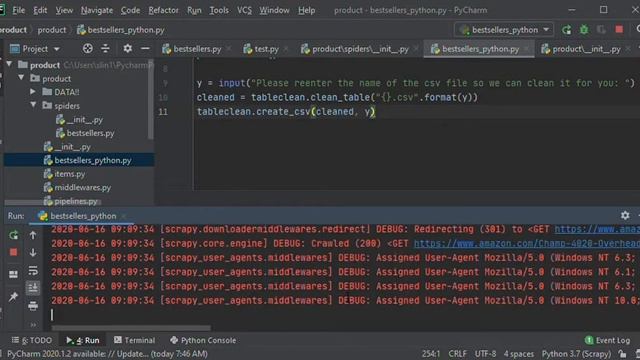Open the TODO tool window
The height and width of the screenshot is (360, 640).
(32, 340)
